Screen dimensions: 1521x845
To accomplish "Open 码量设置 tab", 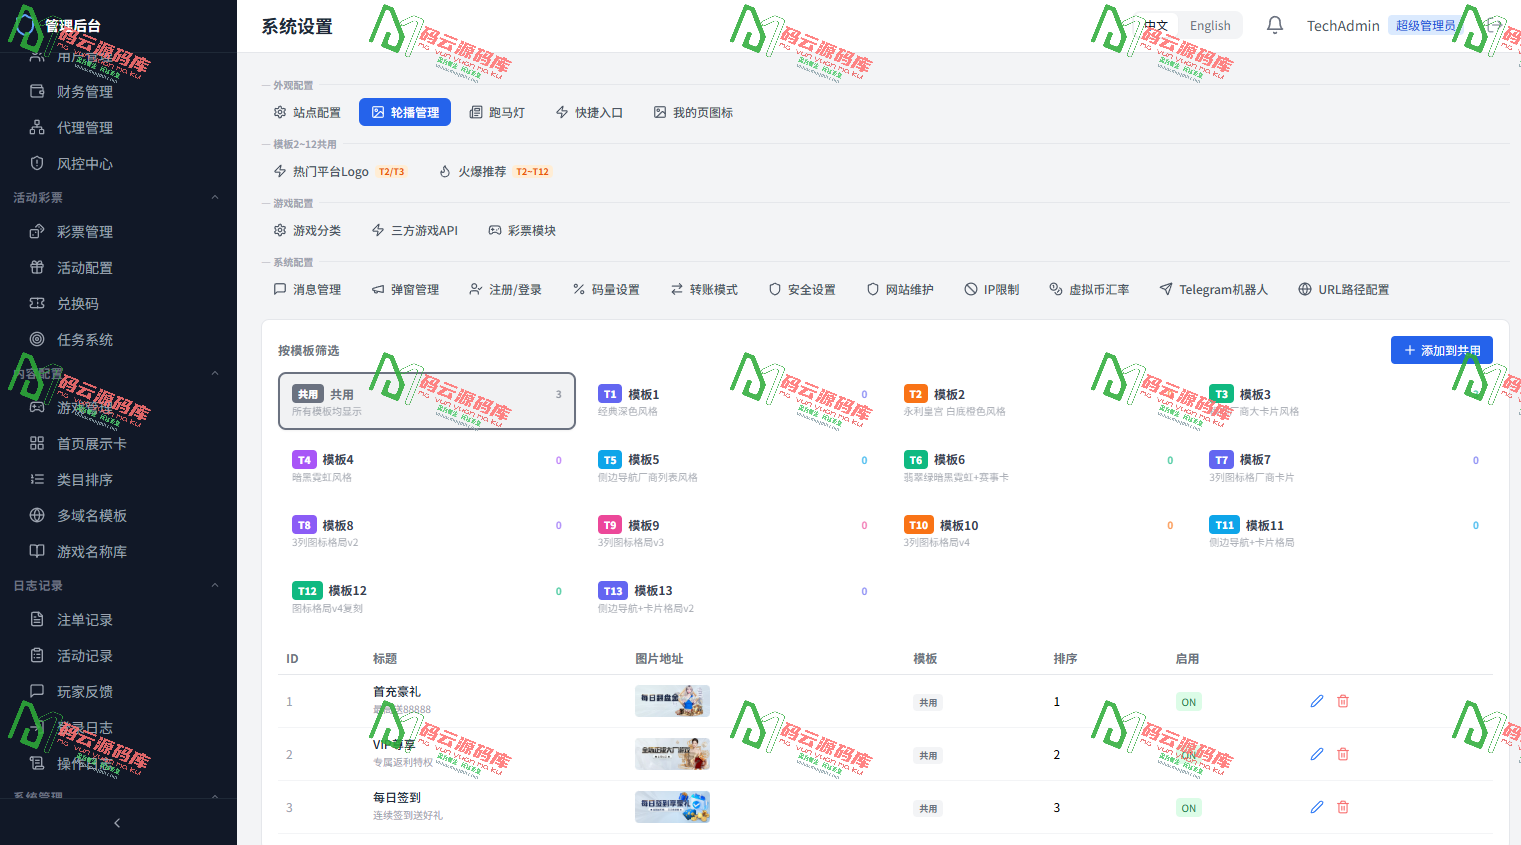I will coord(606,289).
